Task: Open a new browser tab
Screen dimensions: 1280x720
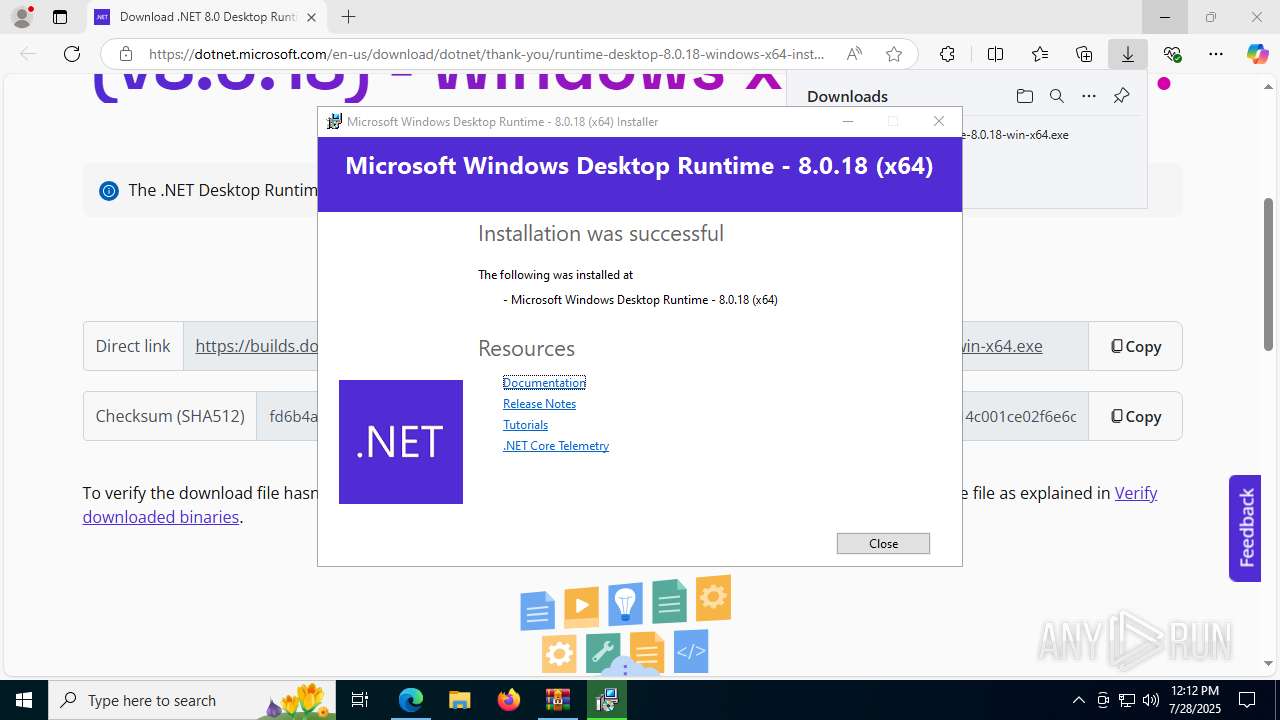Action: click(x=348, y=17)
